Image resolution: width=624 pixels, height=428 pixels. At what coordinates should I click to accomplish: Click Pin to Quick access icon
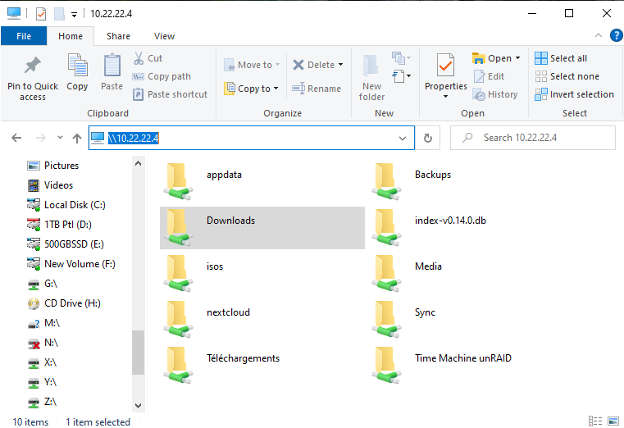pos(32,65)
